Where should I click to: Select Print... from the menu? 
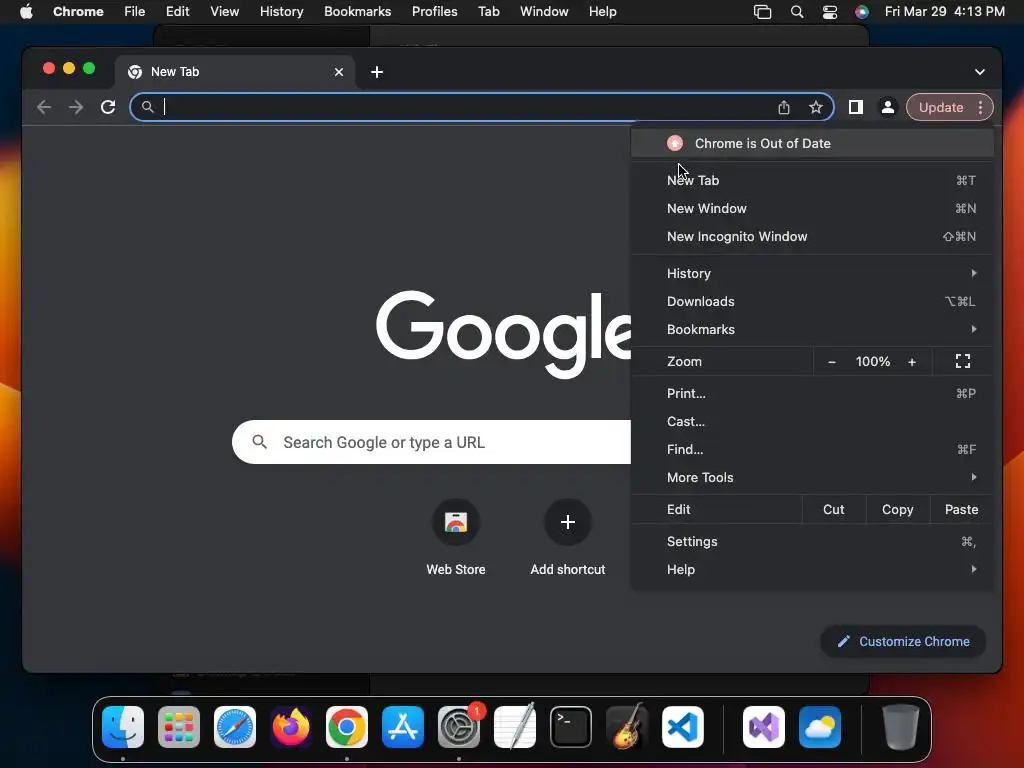(812, 393)
